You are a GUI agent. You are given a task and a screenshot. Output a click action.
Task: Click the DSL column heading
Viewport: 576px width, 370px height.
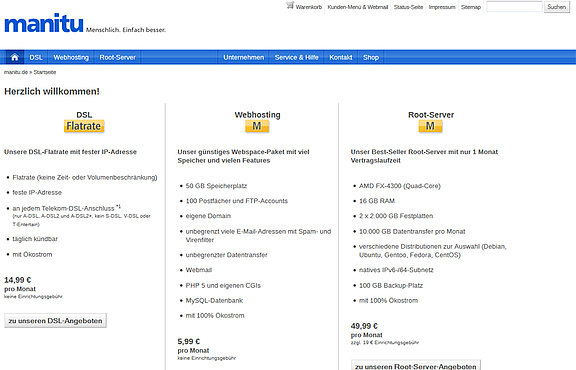coord(84,115)
